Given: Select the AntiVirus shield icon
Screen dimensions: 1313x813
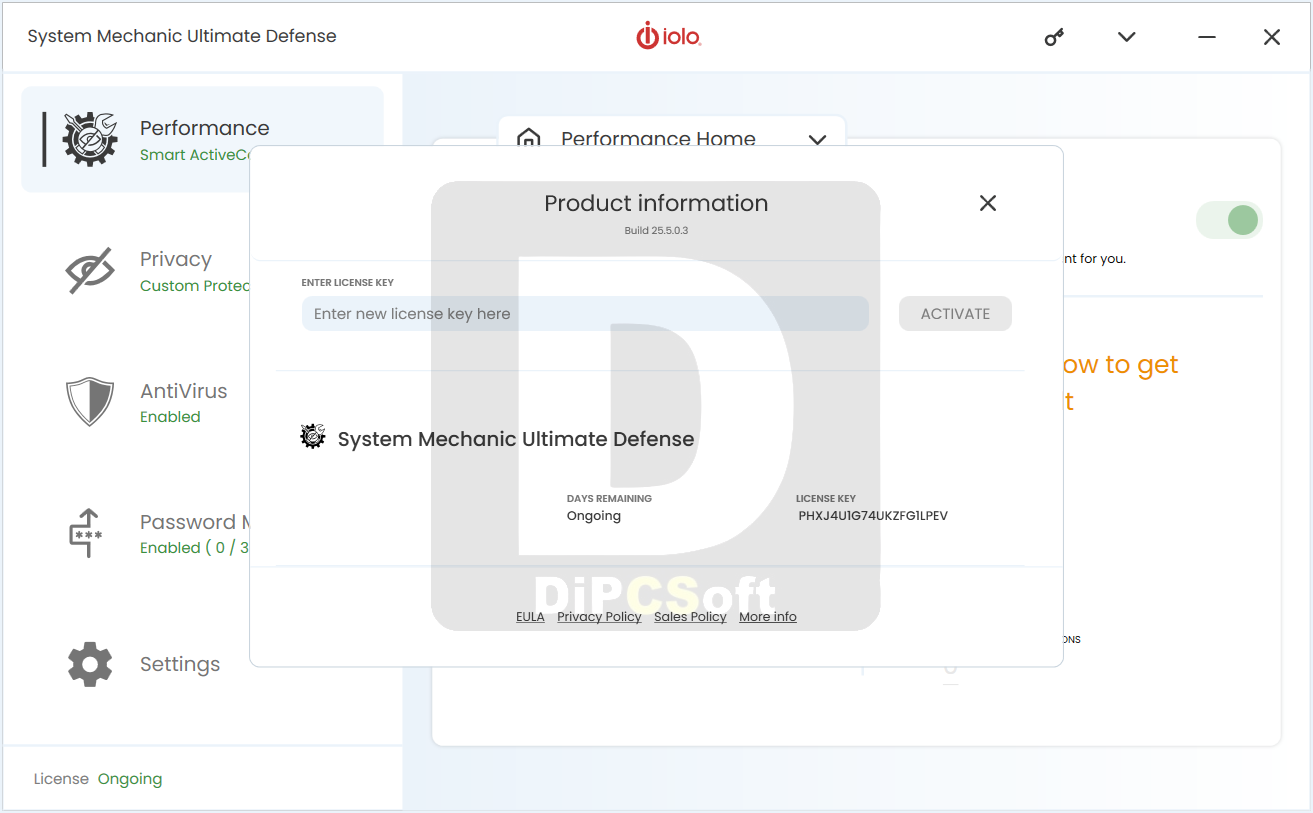Looking at the screenshot, I should (x=90, y=401).
